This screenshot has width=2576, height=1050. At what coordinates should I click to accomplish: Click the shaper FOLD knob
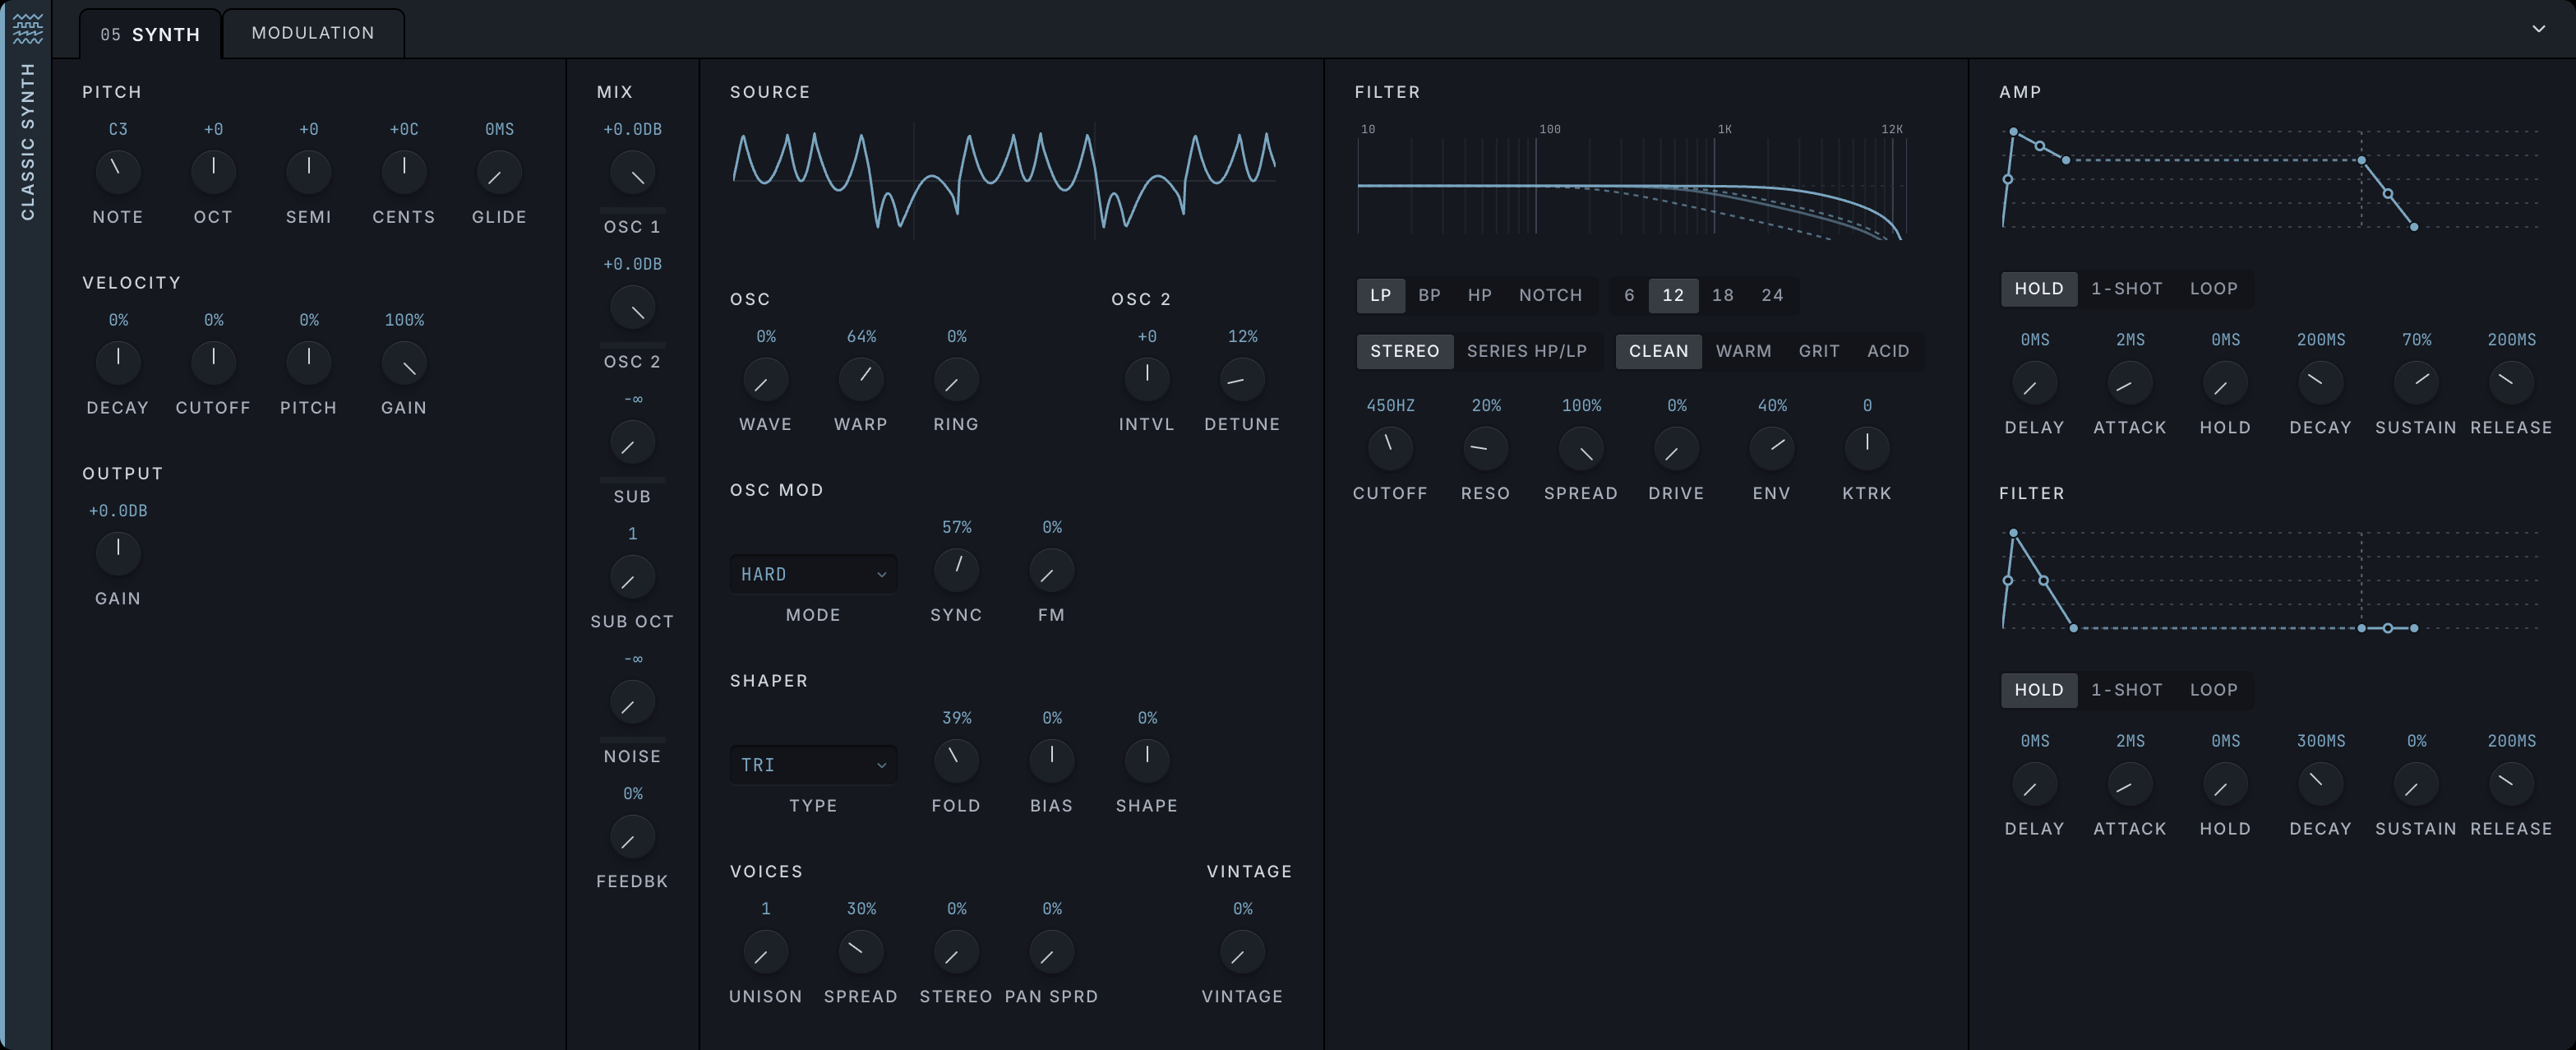956,761
